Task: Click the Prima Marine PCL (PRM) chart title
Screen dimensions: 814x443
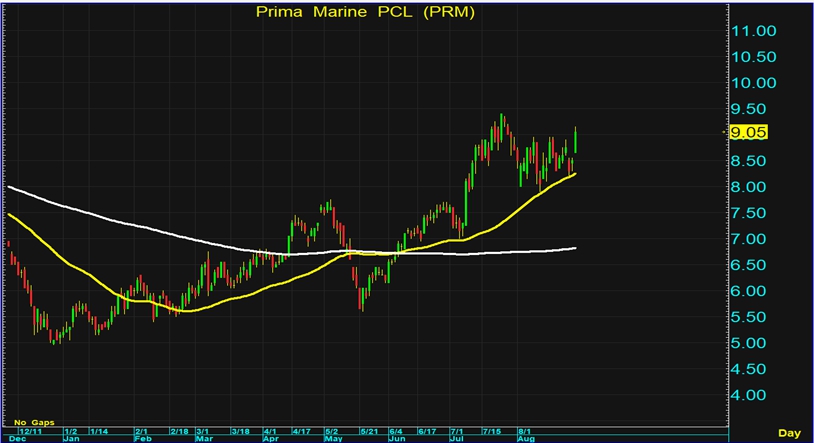Action: tap(365, 12)
